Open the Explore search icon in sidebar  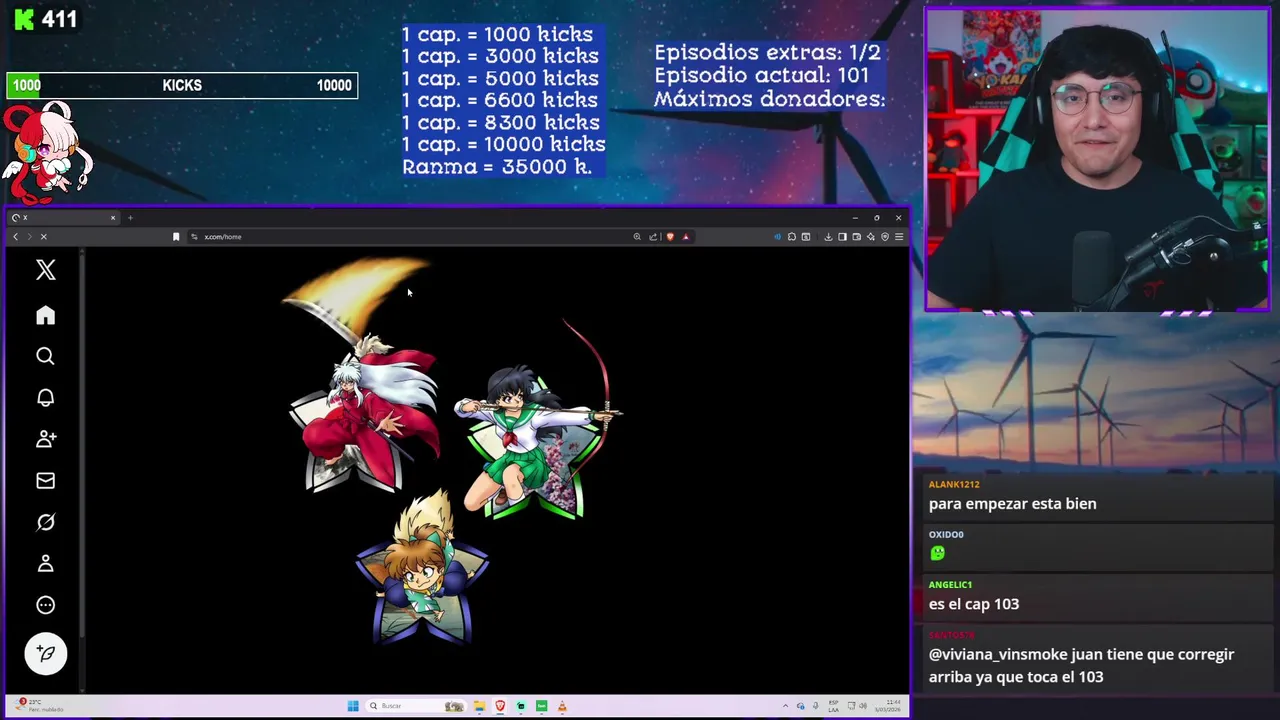[x=45, y=356]
